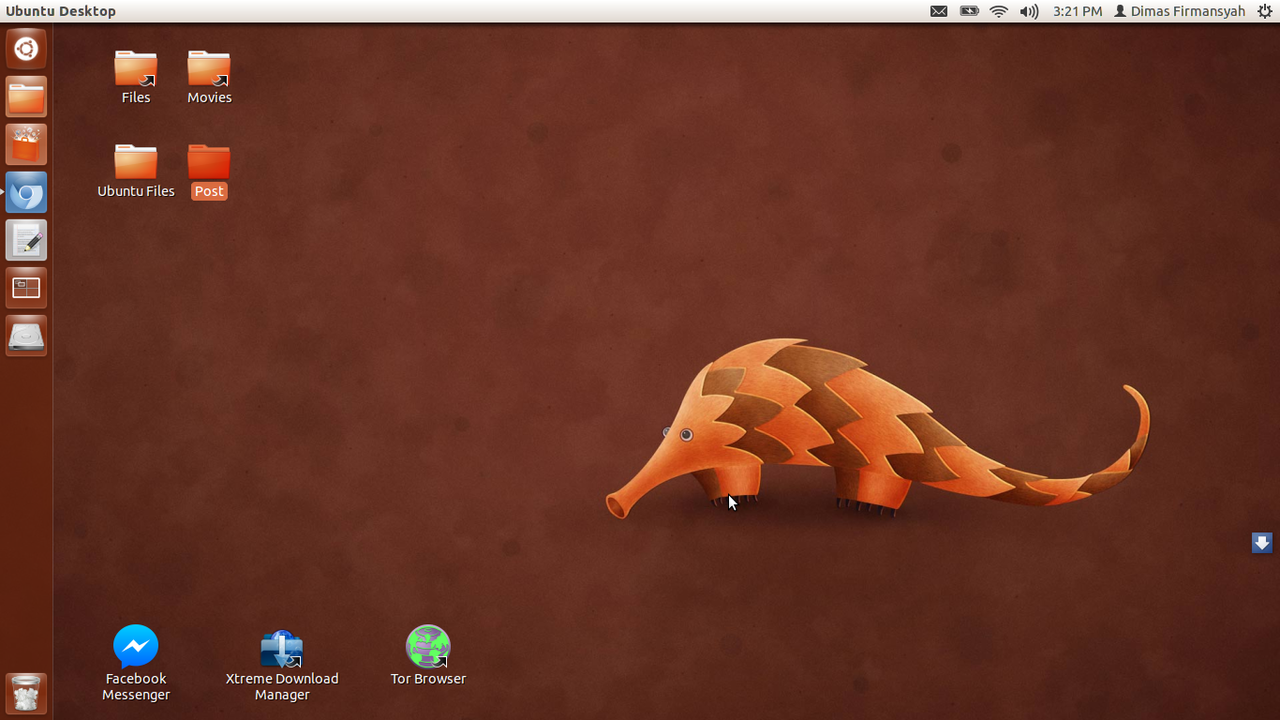Open the Ubuntu Dash home launcher

pos(26,48)
